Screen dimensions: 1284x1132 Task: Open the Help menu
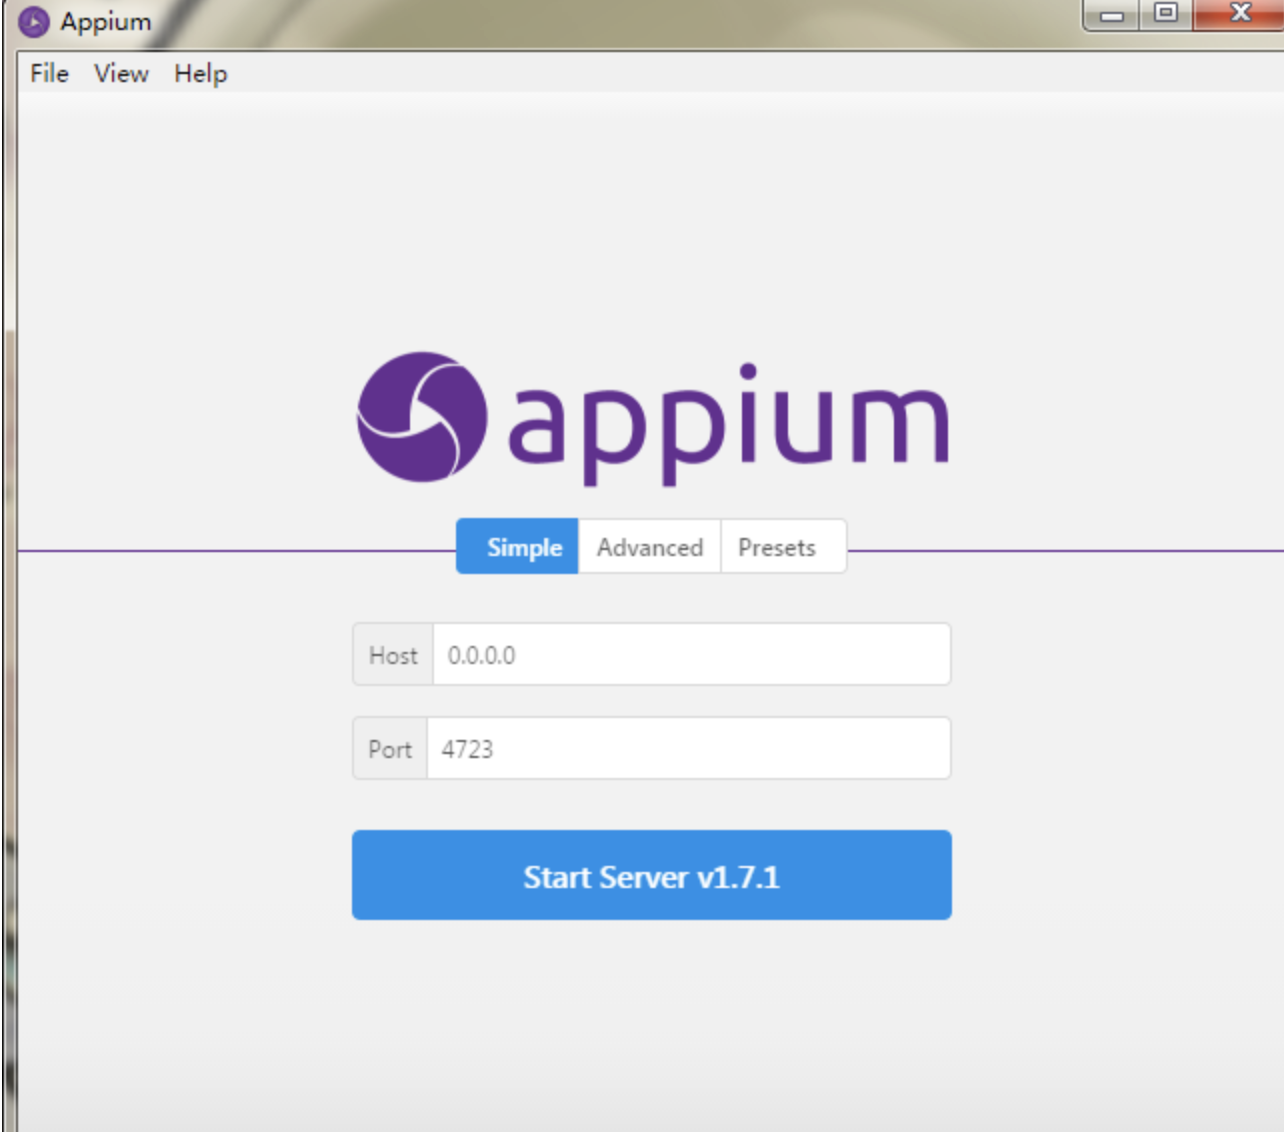tap(200, 73)
